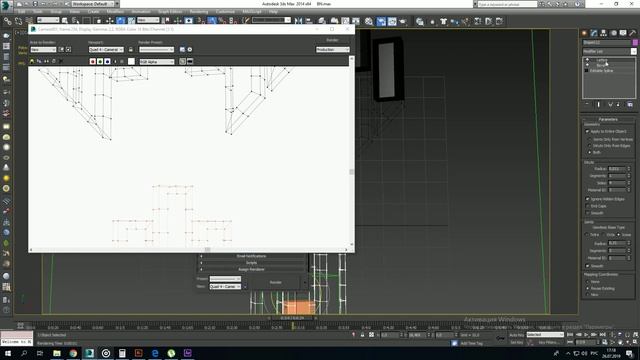
Task: Open the Modifiers menu
Action: click(x=115, y=12)
